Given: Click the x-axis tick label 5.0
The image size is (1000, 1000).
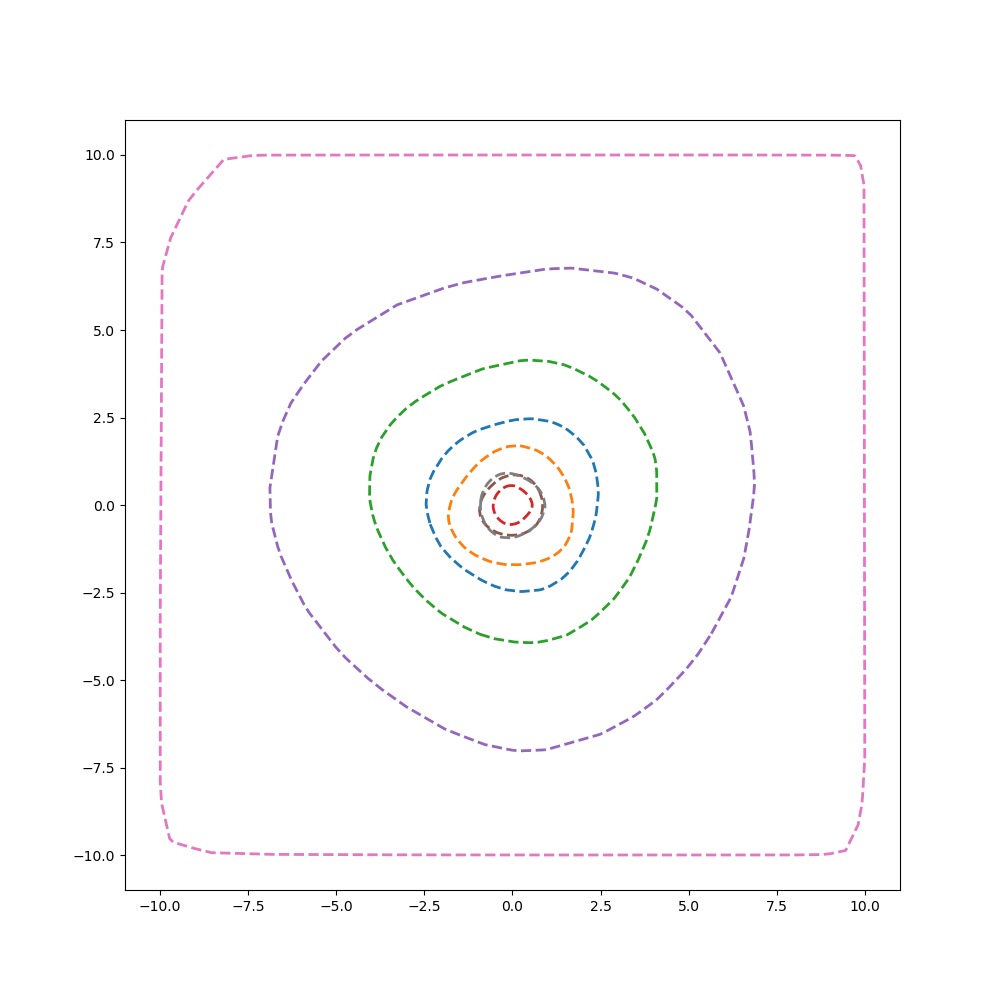Looking at the screenshot, I should click(688, 906).
